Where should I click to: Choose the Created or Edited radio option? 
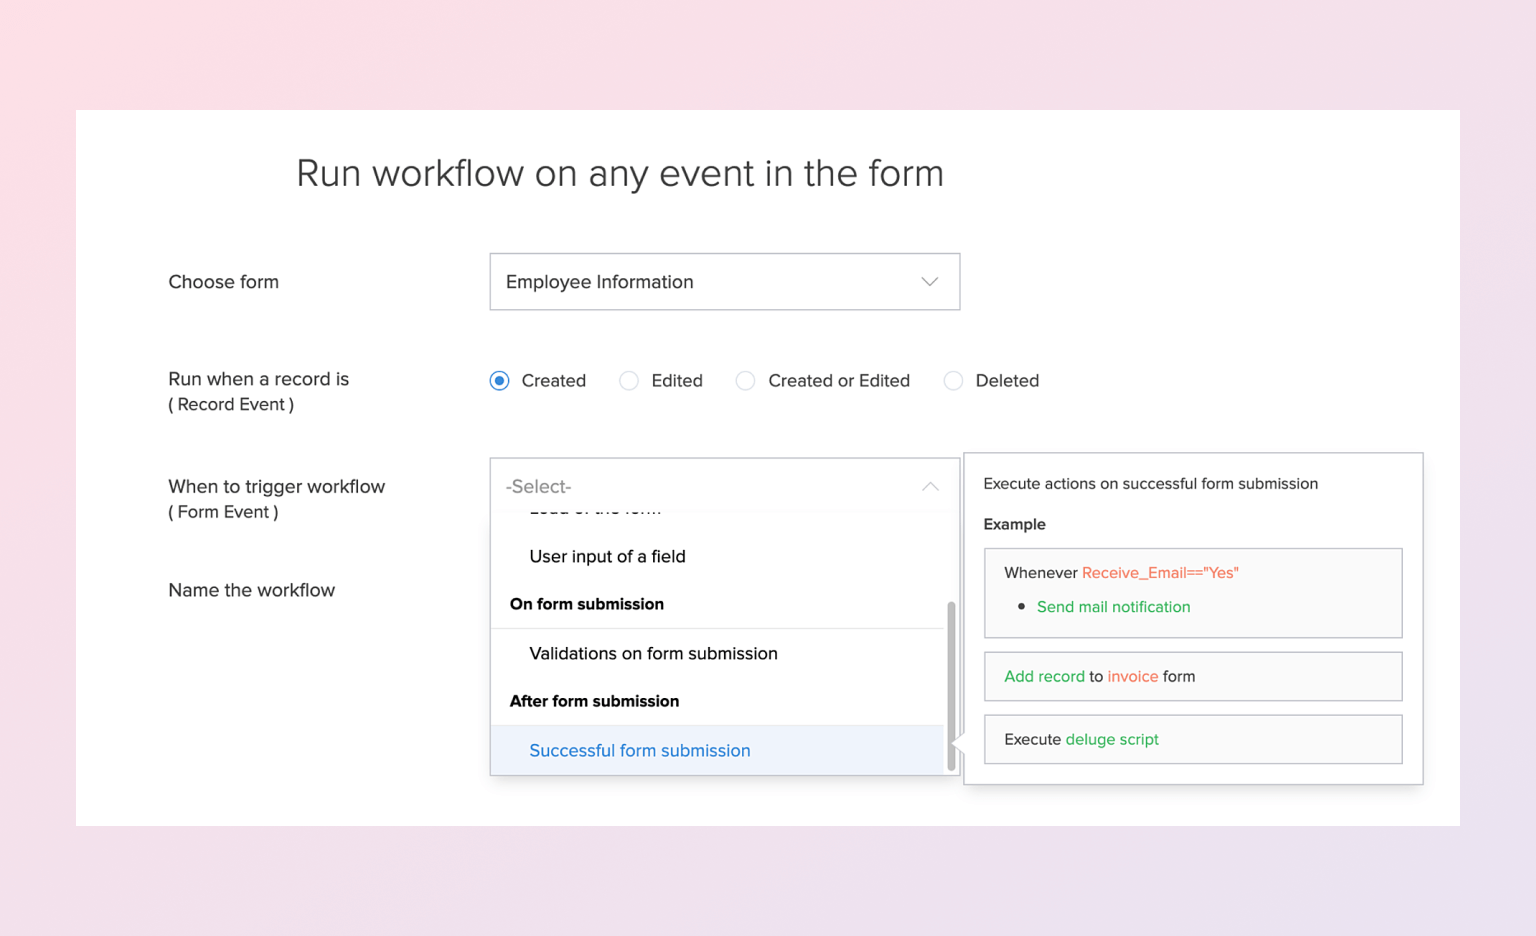pos(746,381)
